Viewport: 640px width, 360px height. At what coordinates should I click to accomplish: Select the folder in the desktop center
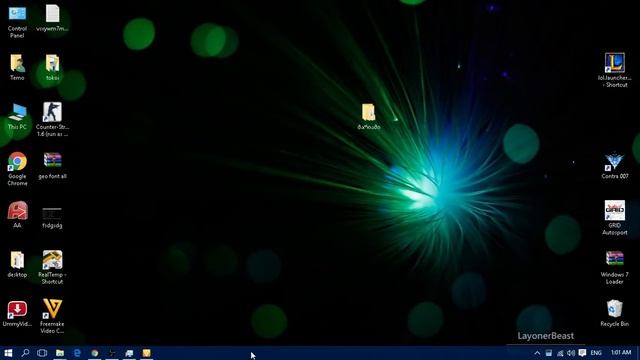coord(369,112)
